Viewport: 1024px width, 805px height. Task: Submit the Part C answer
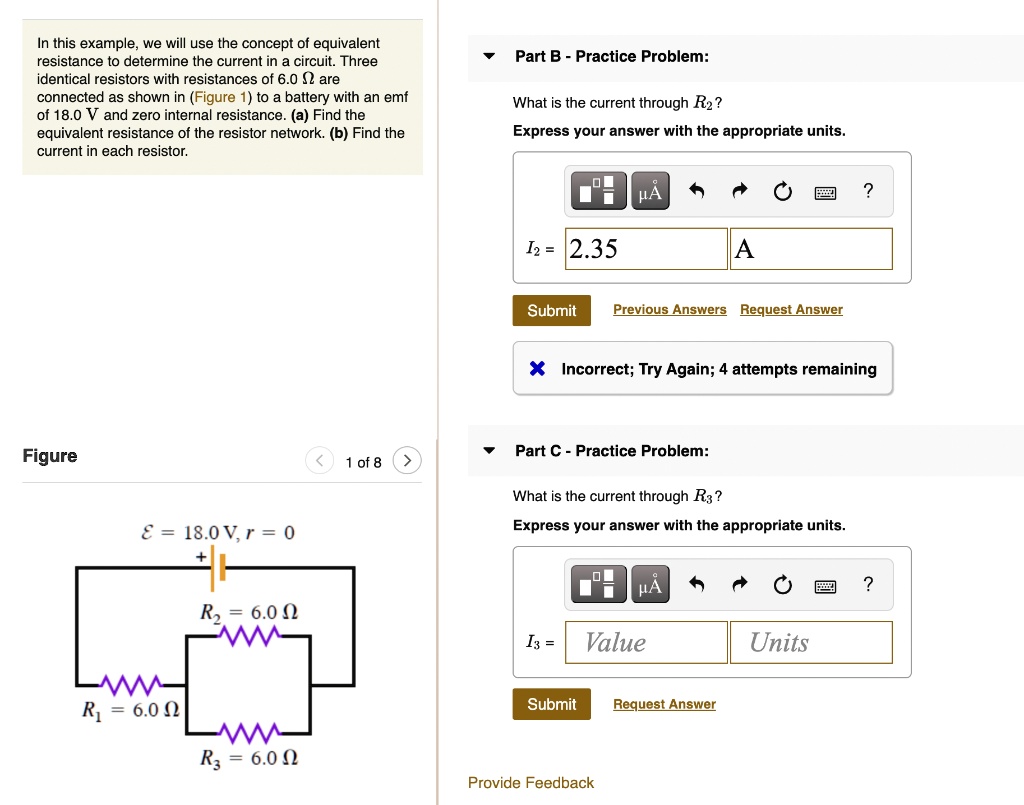[x=551, y=704]
